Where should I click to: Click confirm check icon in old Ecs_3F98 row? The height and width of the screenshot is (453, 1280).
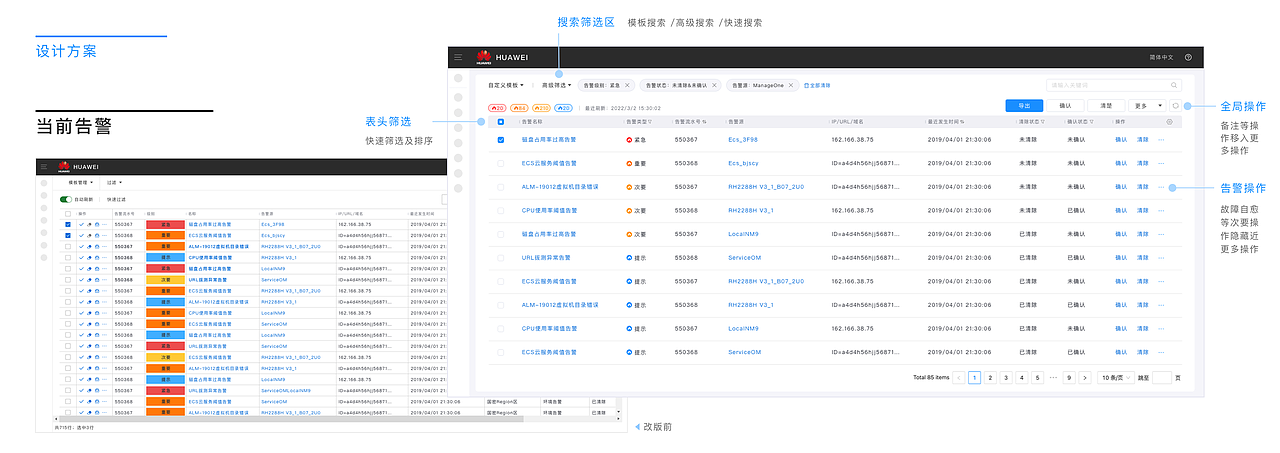[x=81, y=224]
